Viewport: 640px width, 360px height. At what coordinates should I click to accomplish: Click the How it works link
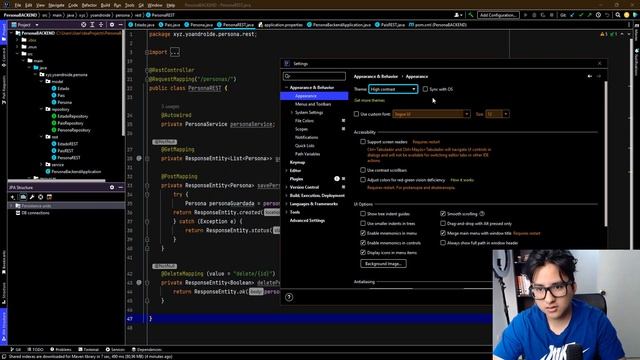(462, 180)
